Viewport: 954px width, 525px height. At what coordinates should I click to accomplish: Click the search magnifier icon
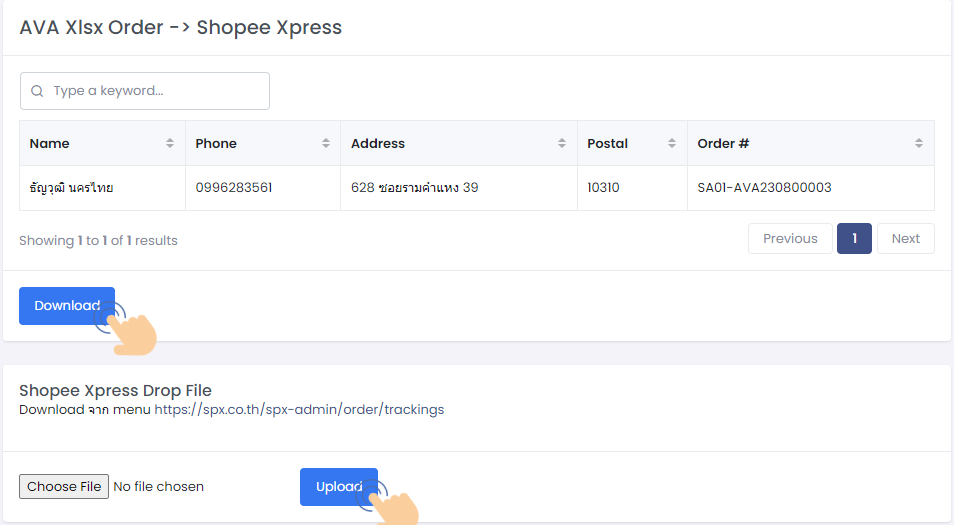click(37, 91)
